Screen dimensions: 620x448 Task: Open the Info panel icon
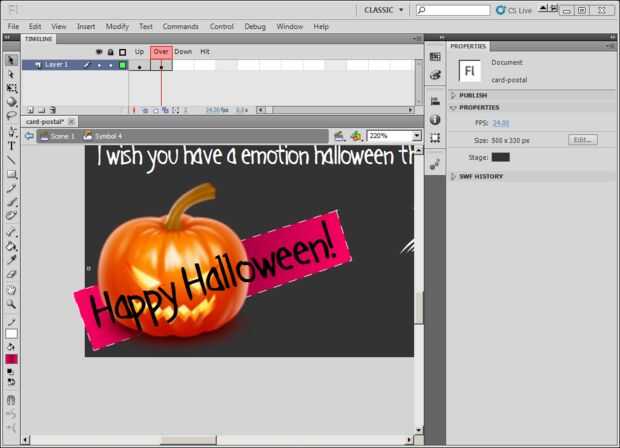click(435, 119)
